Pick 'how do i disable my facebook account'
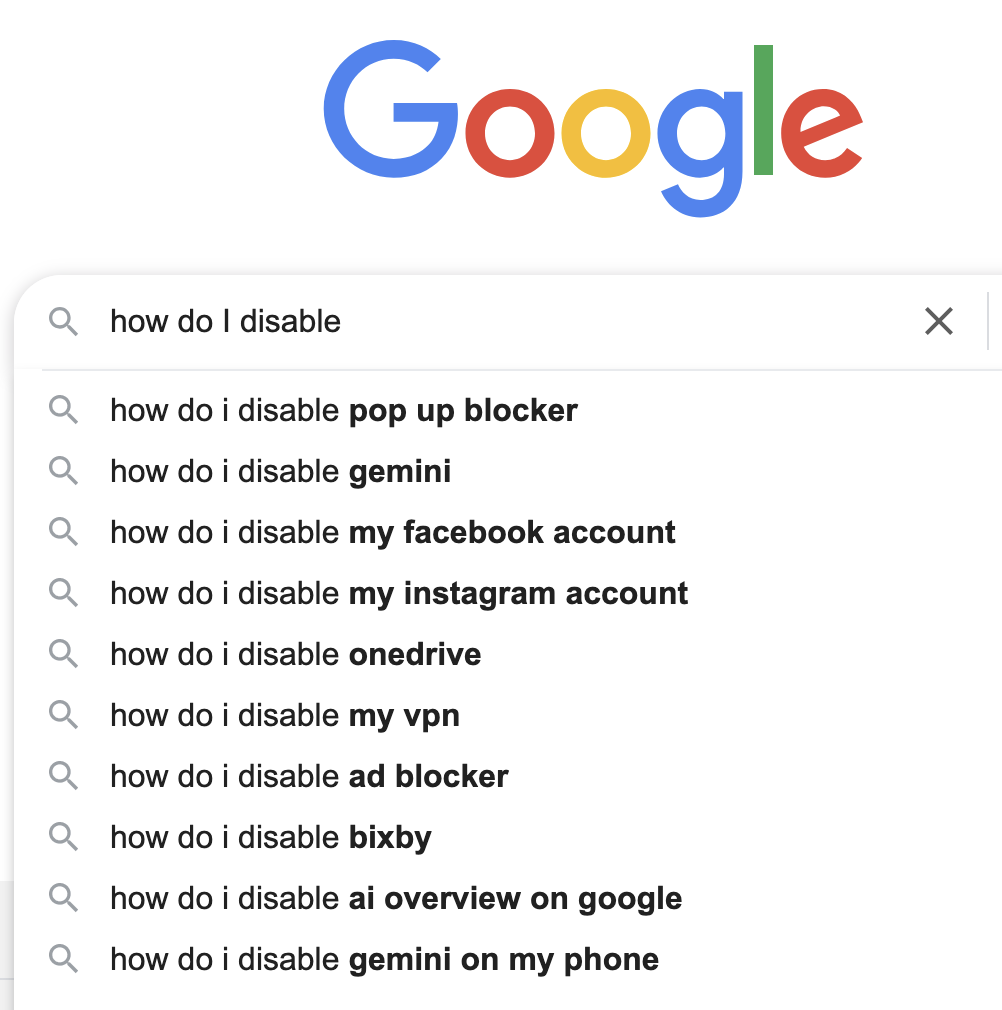The width and height of the screenshot is (1002, 1010). pyautogui.click(x=508, y=532)
